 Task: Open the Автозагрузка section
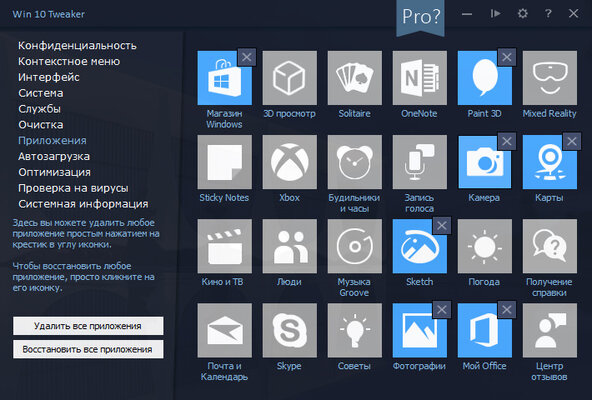[54, 156]
